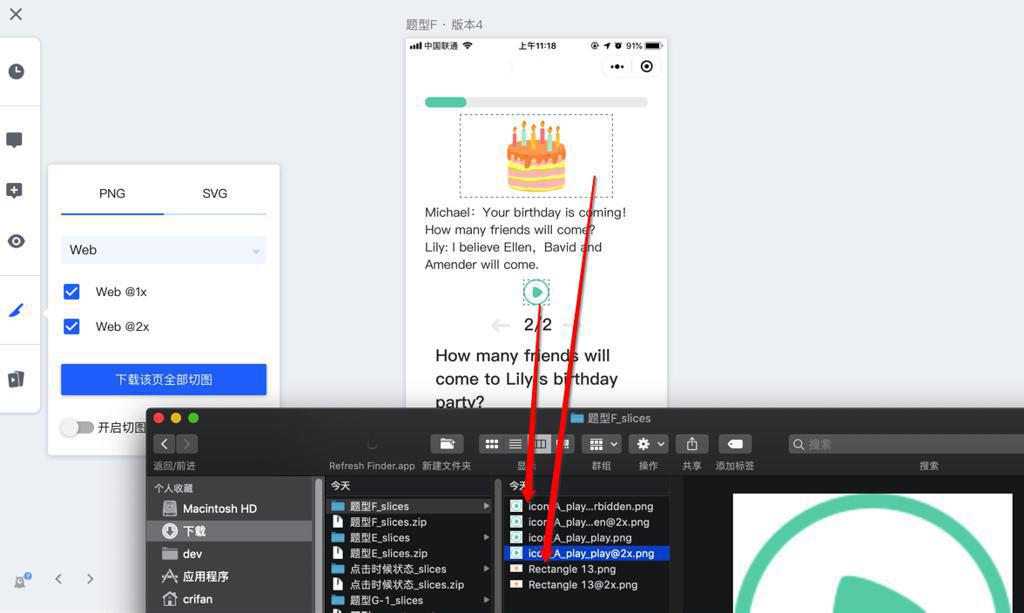Expand 点击时候状态_slices folder arrow

coord(487,569)
